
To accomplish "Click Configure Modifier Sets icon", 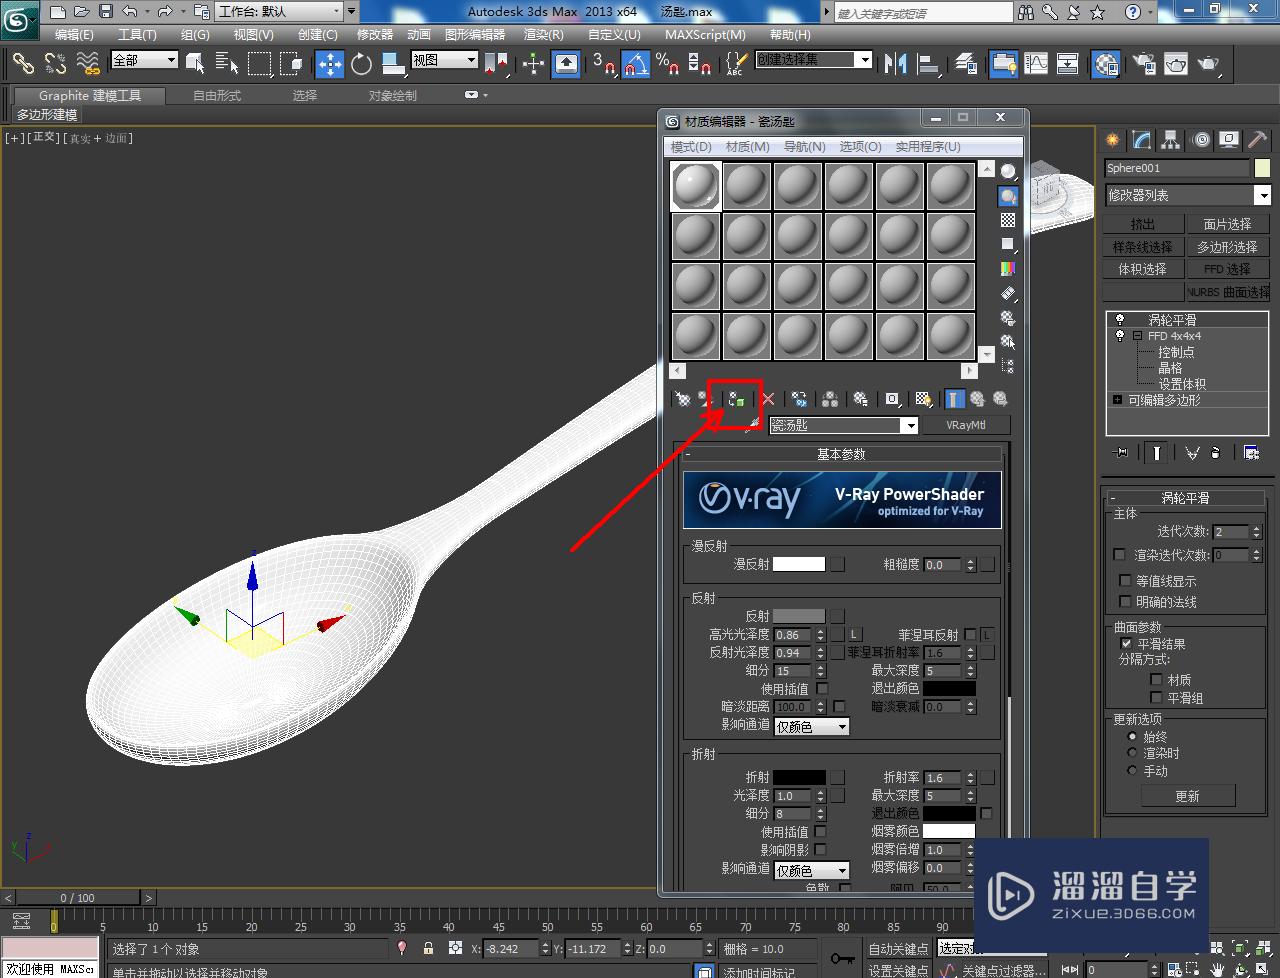I will (x=1251, y=452).
